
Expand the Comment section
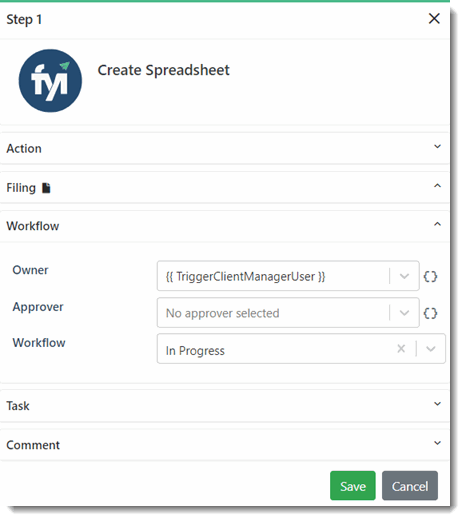437,443
